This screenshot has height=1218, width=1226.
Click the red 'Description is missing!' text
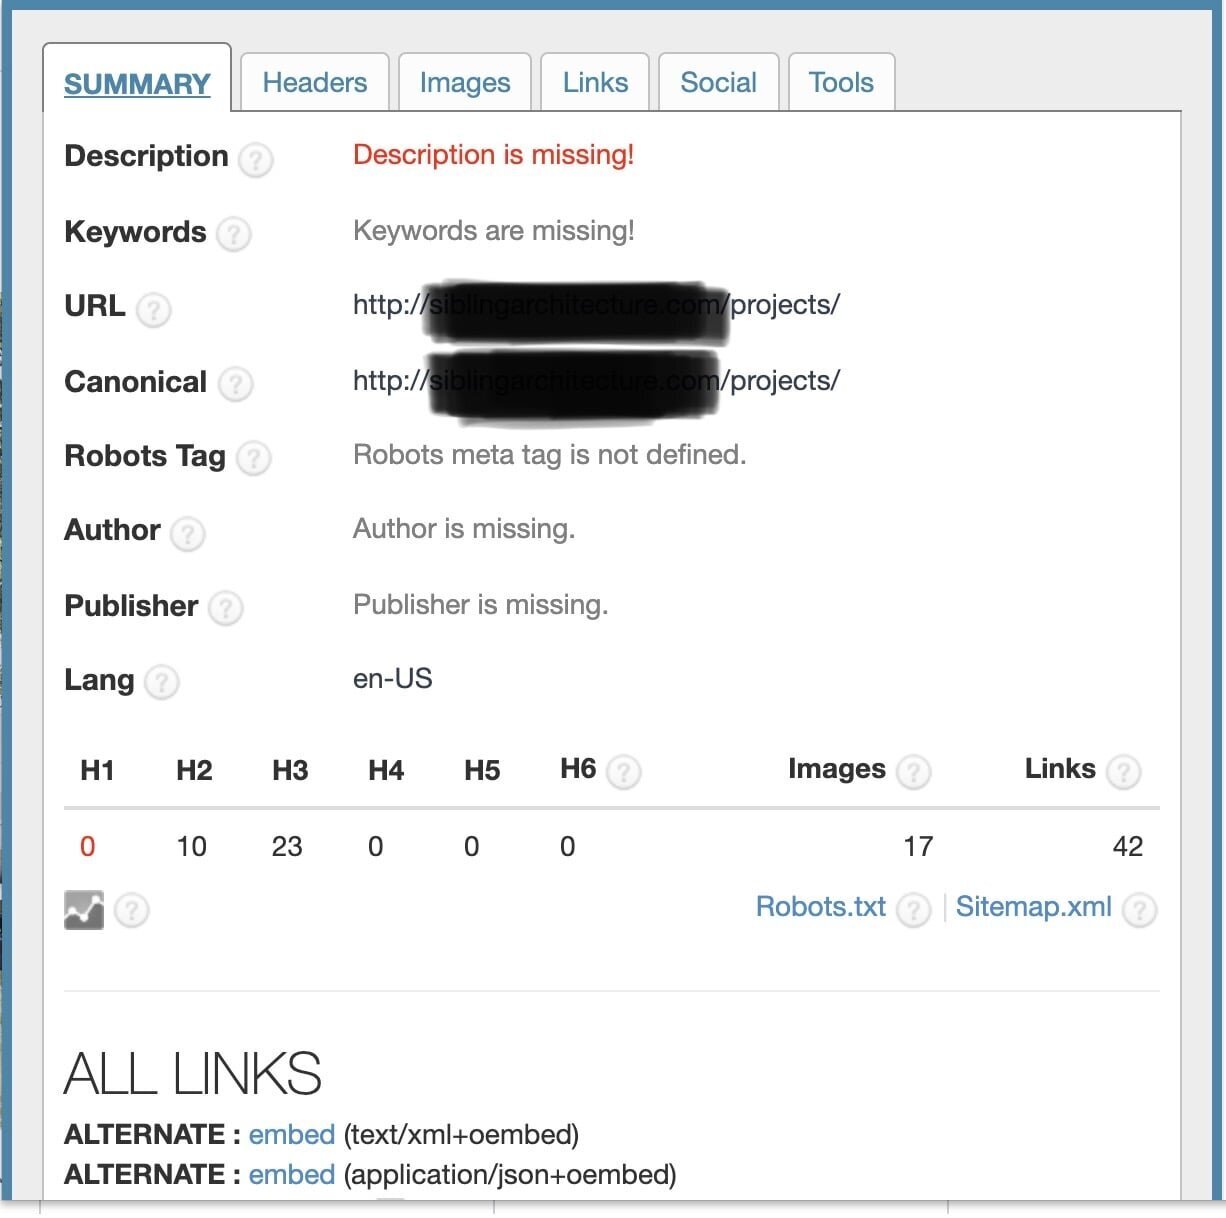coord(494,155)
